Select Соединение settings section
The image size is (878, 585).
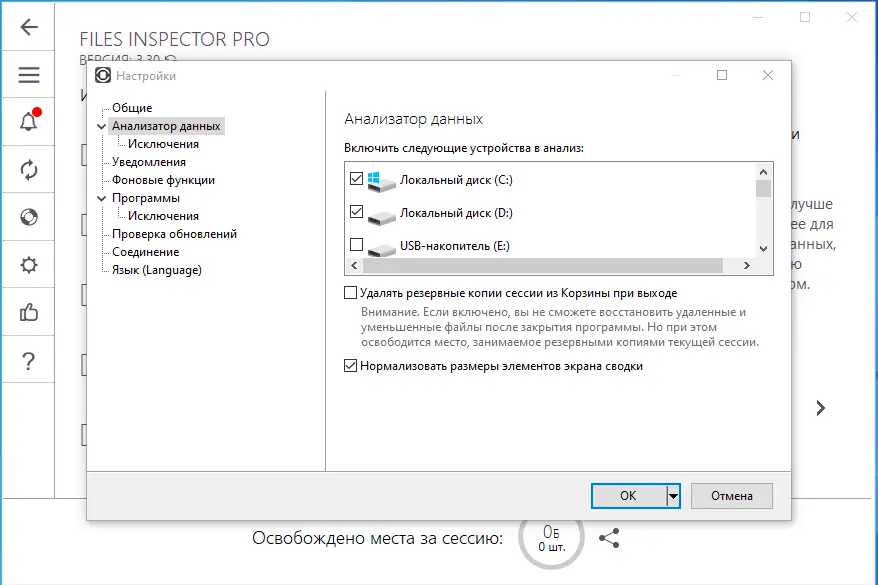(x=146, y=251)
